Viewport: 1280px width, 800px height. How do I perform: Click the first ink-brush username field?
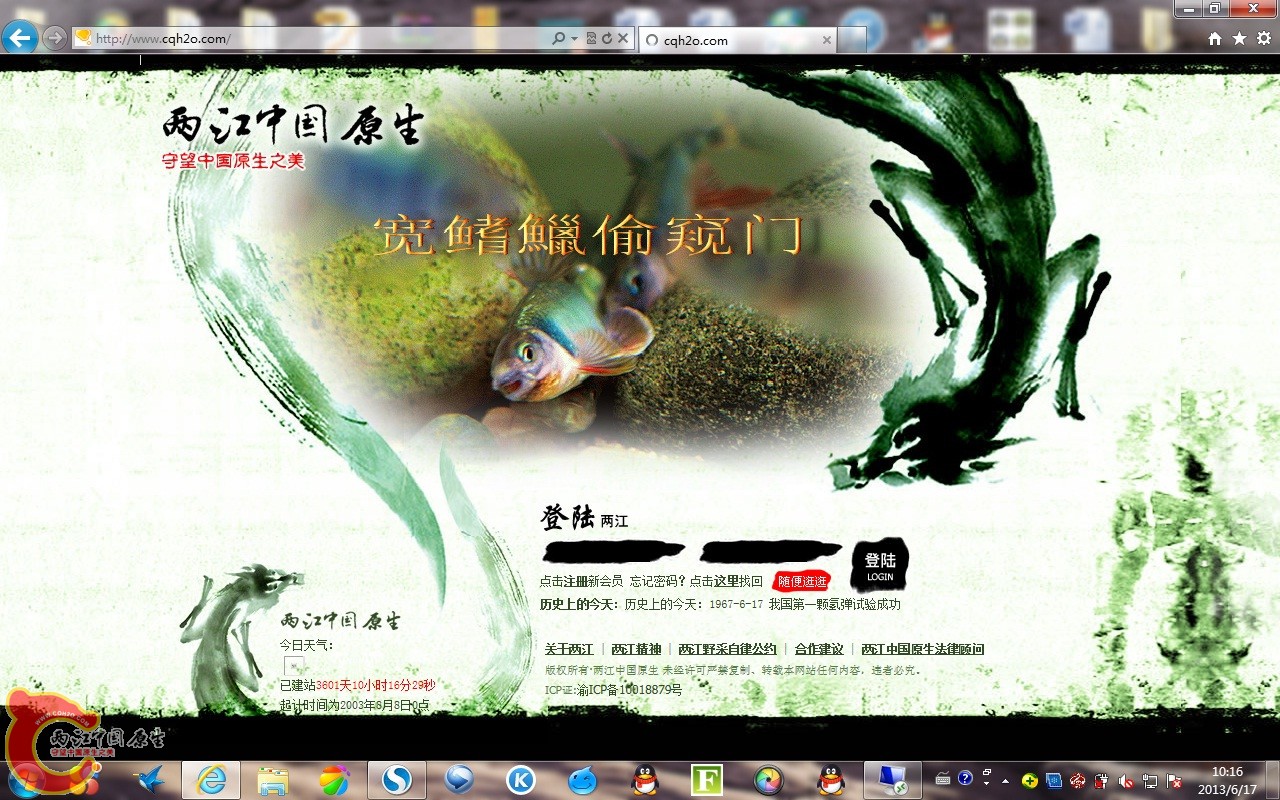pyautogui.click(x=613, y=550)
